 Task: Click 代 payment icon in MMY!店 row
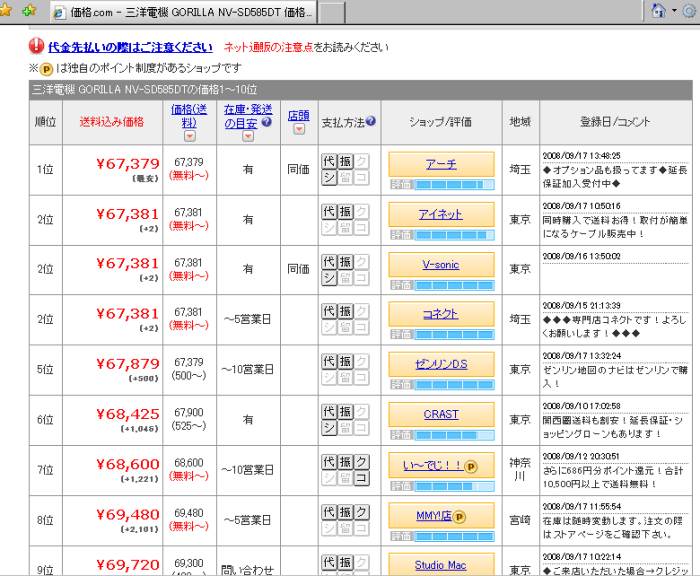coord(329,512)
